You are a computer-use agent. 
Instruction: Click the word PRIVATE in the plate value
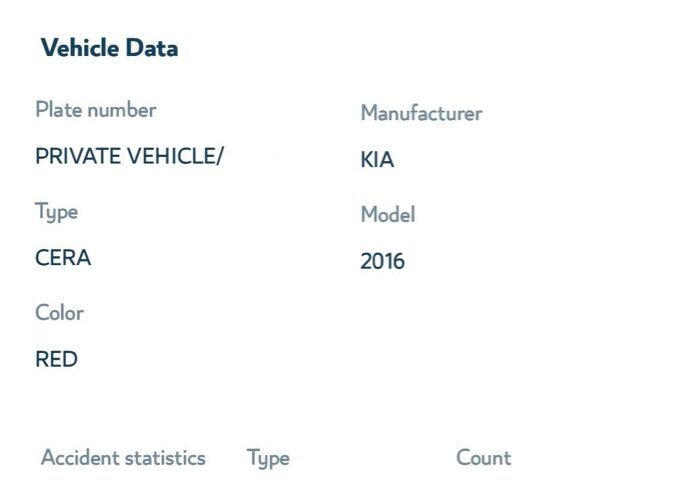(x=78, y=157)
